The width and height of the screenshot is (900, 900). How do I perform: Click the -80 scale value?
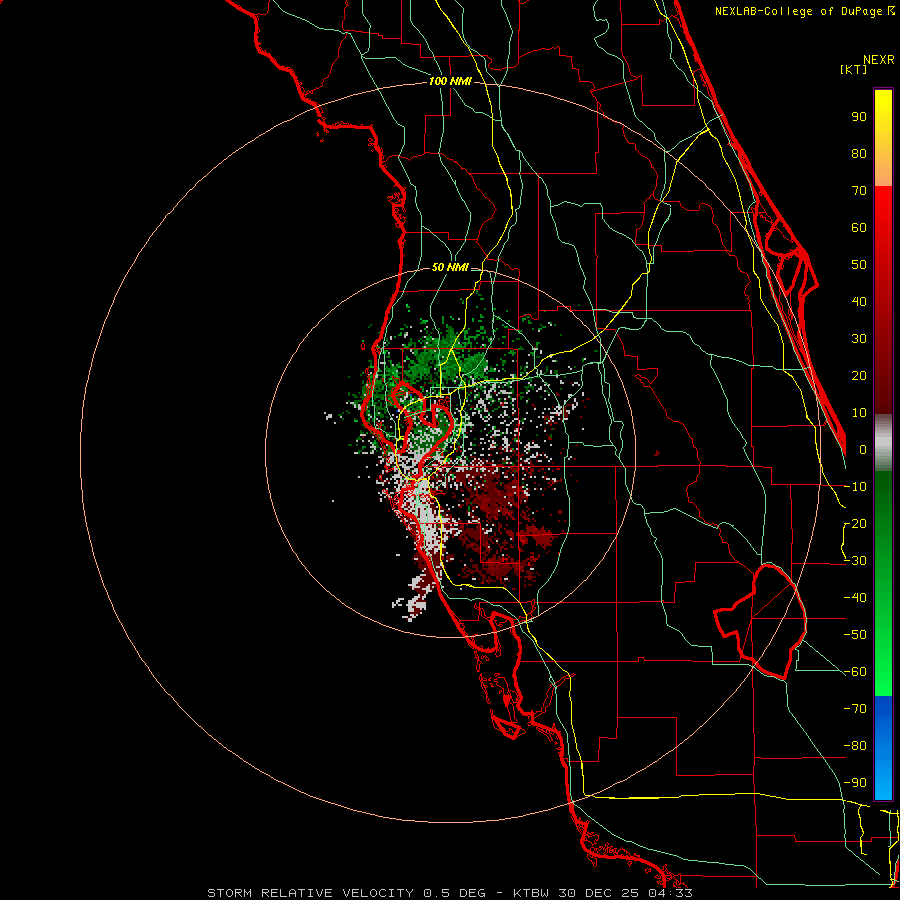tap(855, 746)
